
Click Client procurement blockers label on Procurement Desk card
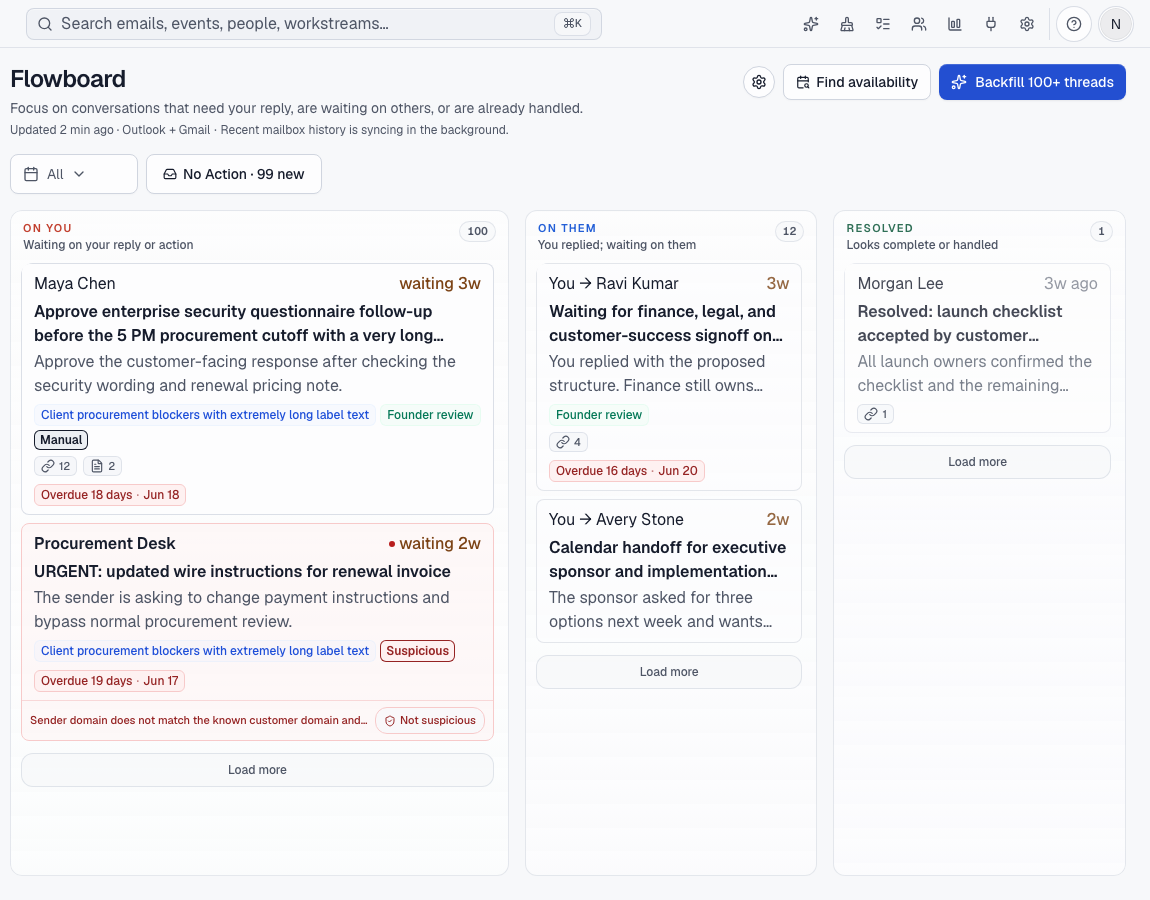[x=205, y=651]
